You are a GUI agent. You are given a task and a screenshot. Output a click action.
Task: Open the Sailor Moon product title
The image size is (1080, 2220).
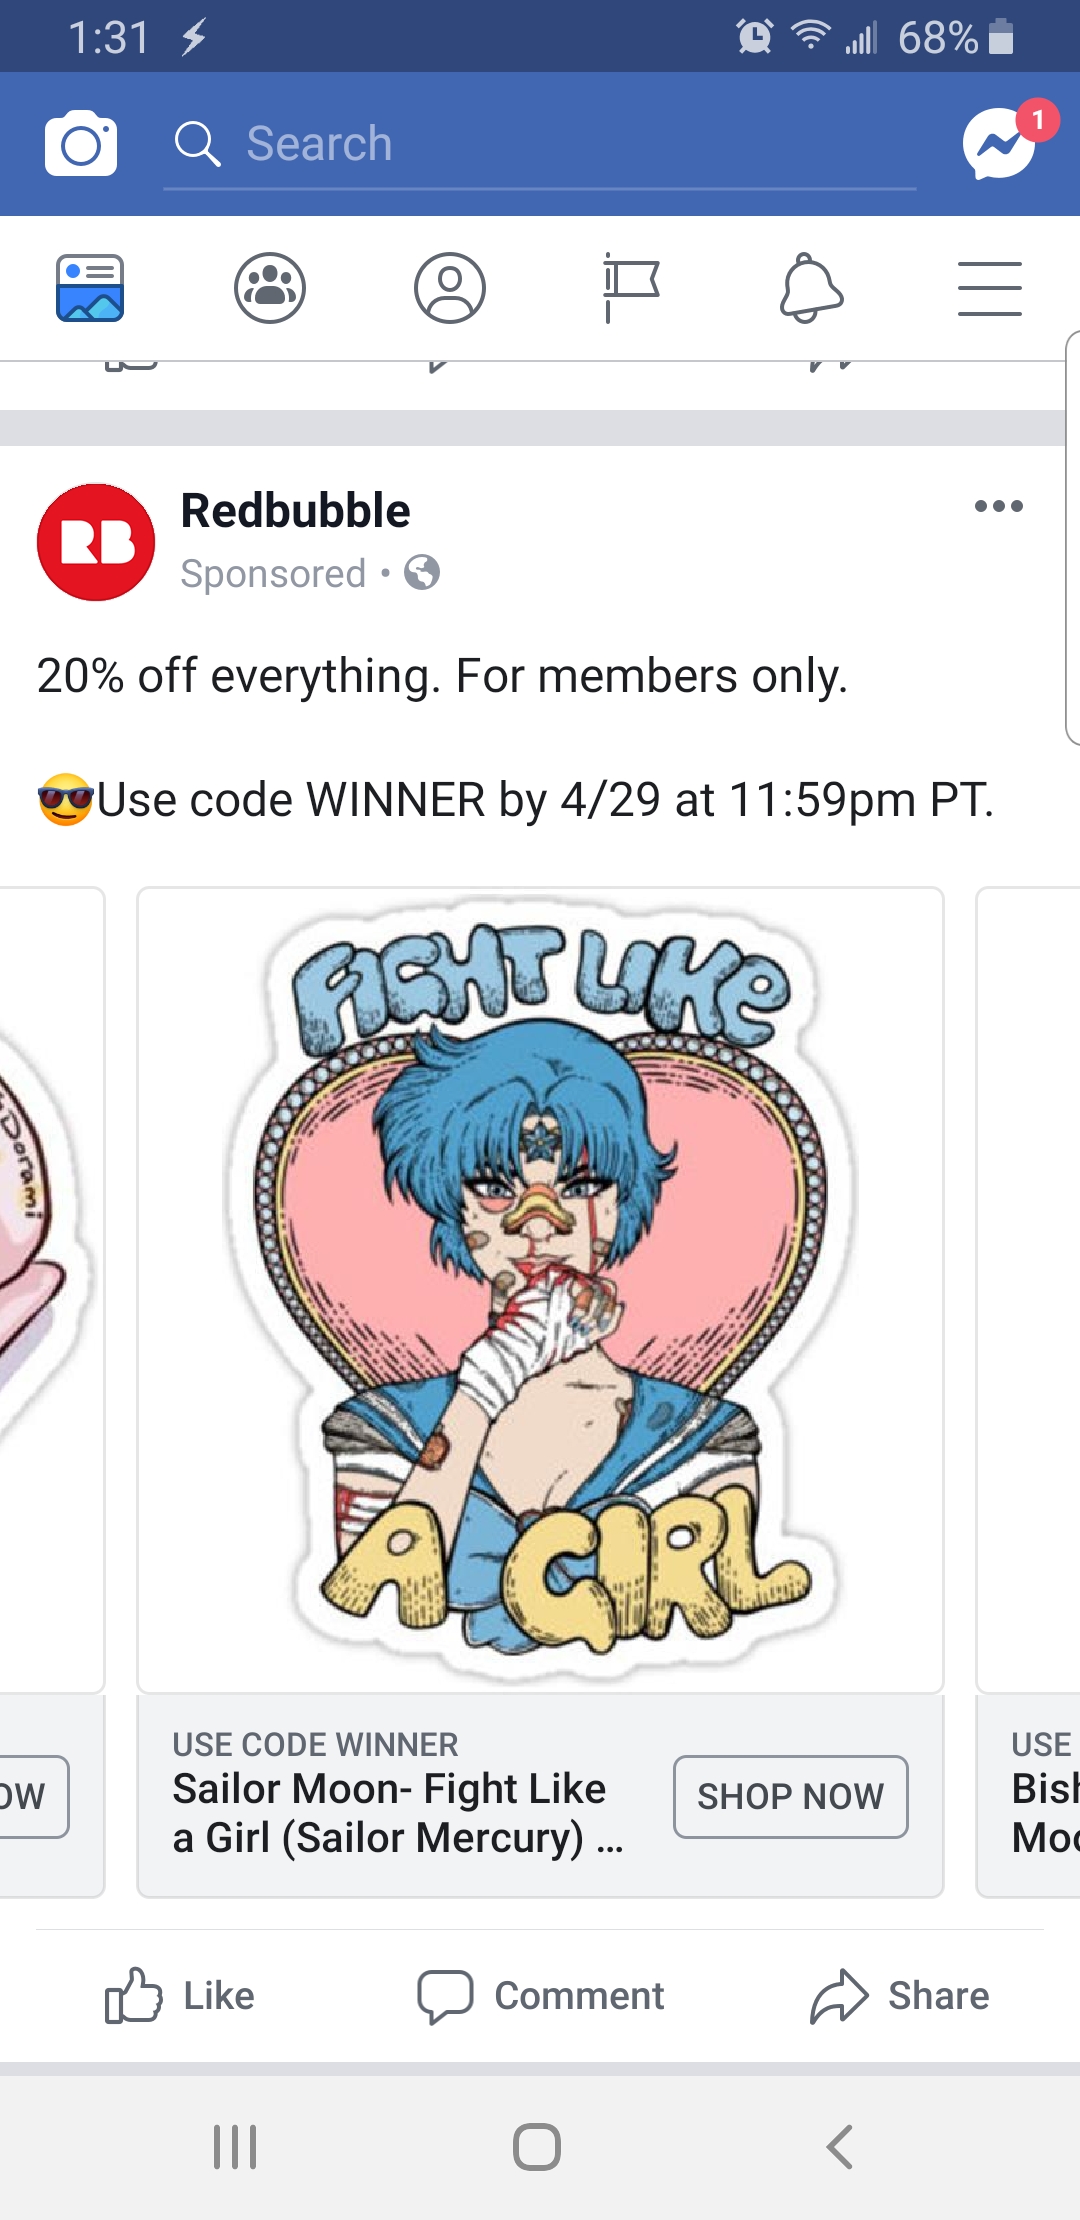point(398,1813)
